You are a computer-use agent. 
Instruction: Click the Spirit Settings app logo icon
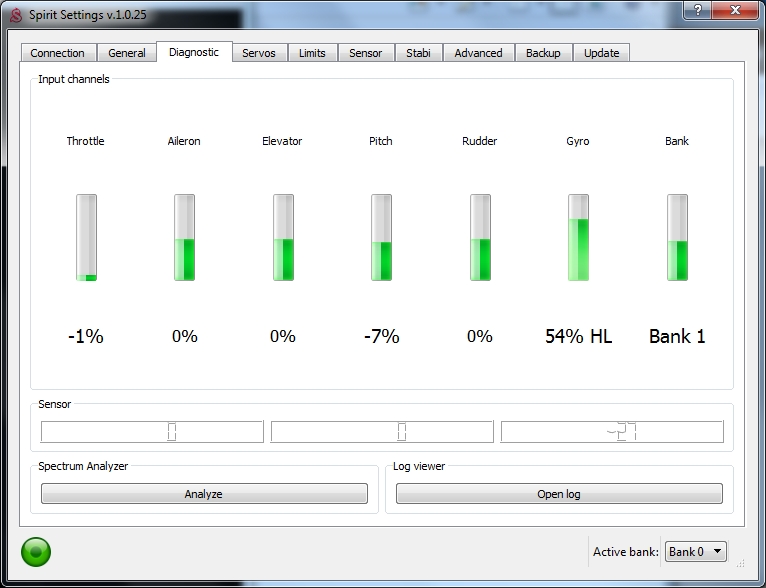[x=15, y=15]
